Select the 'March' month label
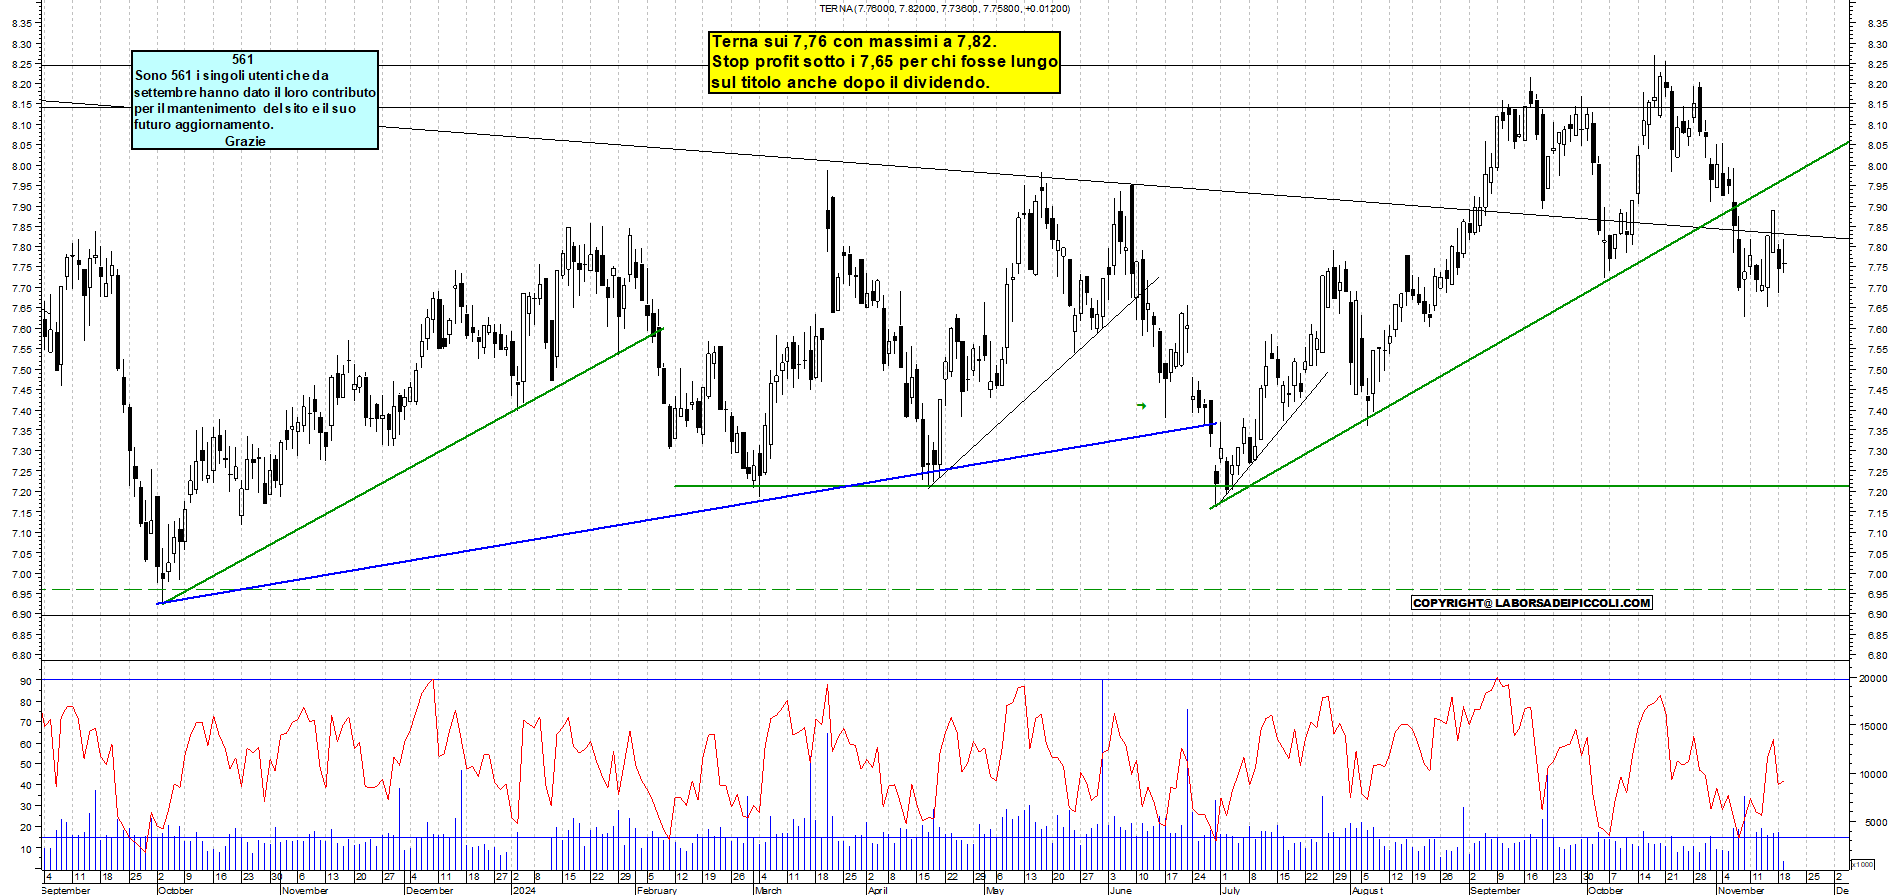Image resolution: width=1890 pixels, height=895 pixels. point(768,890)
